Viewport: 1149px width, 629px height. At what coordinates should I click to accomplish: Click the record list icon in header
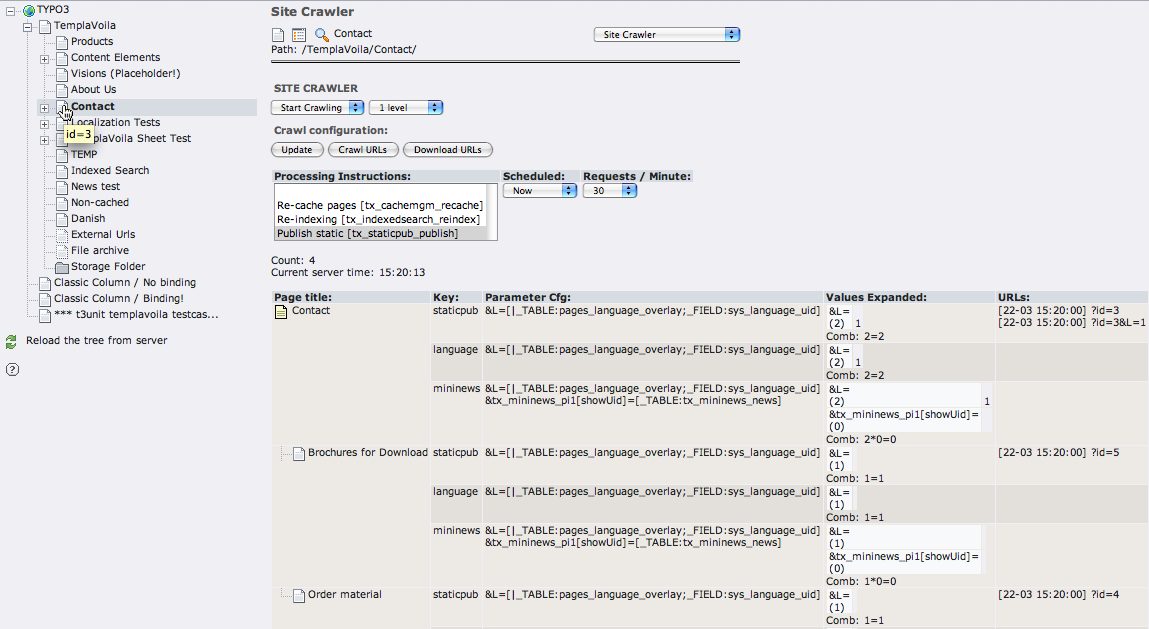[x=298, y=35]
